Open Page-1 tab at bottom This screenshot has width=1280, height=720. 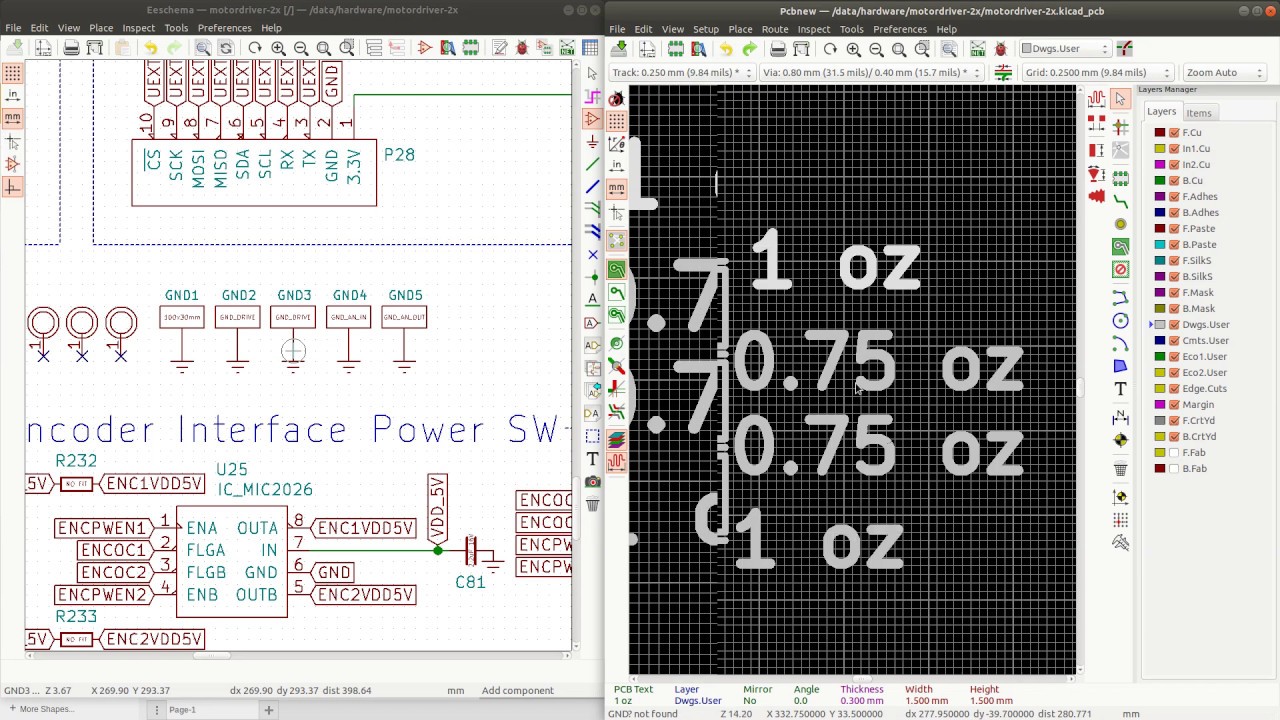[182, 709]
